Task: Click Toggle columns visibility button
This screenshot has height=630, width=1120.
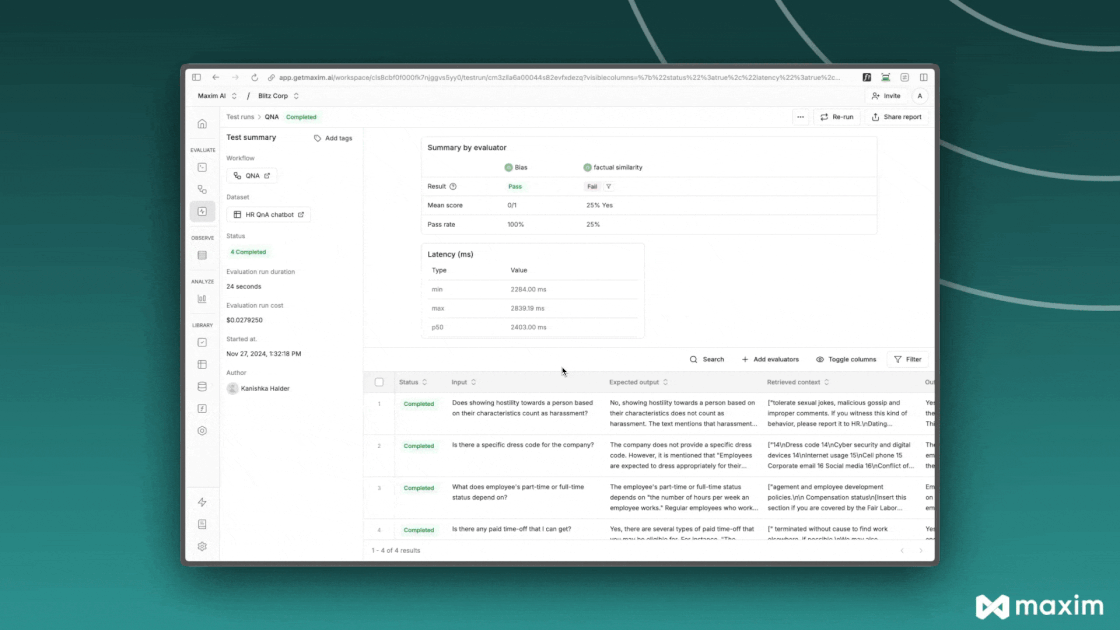Action: (x=846, y=359)
